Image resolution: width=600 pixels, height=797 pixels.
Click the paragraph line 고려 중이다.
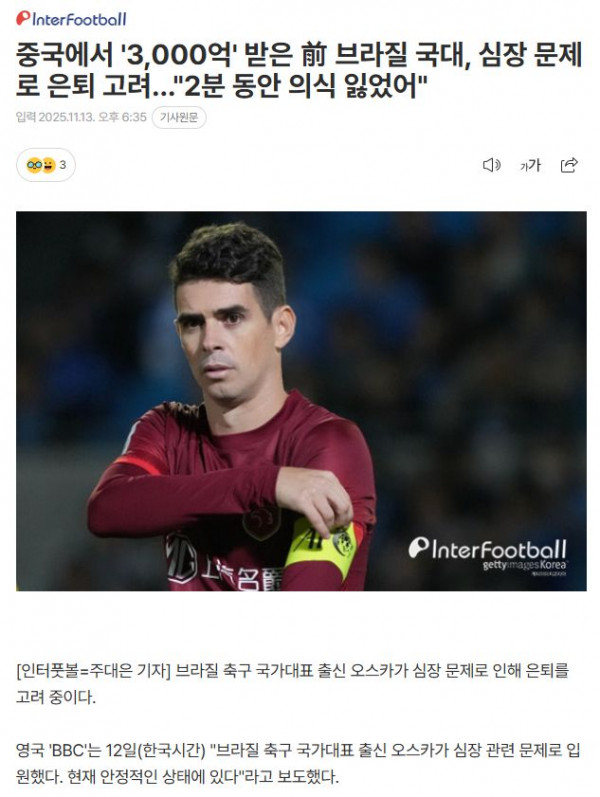[x=55, y=697]
